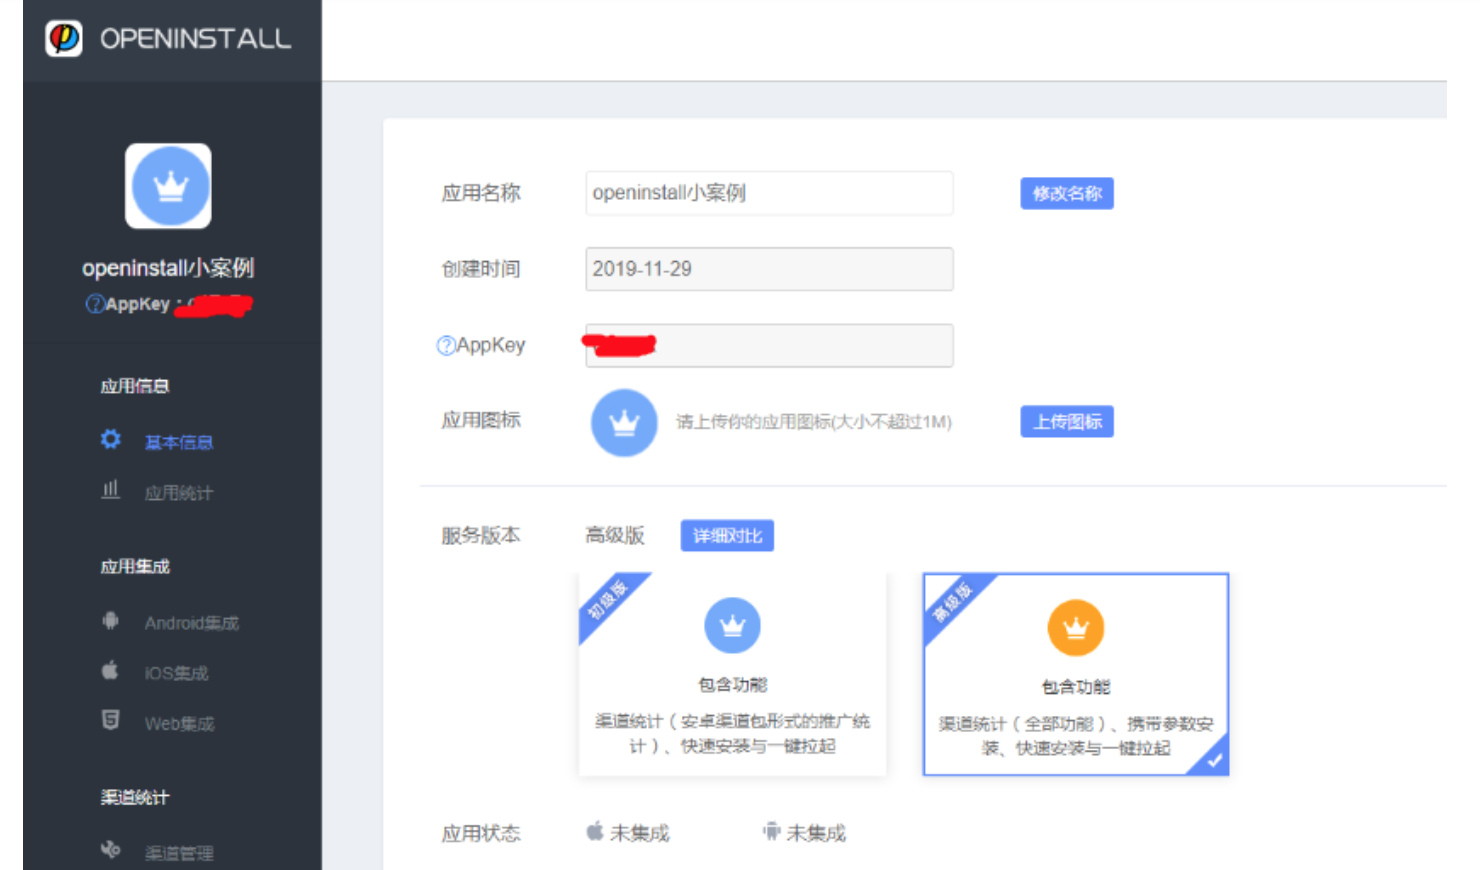Click the Android status icon beside 未集成
The height and width of the screenshot is (870, 1480).
tap(771, 831)
